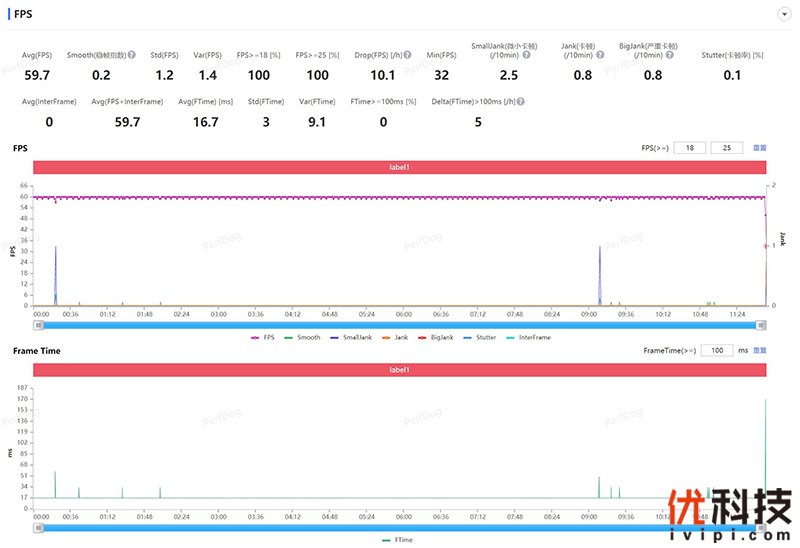
Task: Open help icon beside Drop(FPS) [/h]
Action: pos(407,55)
